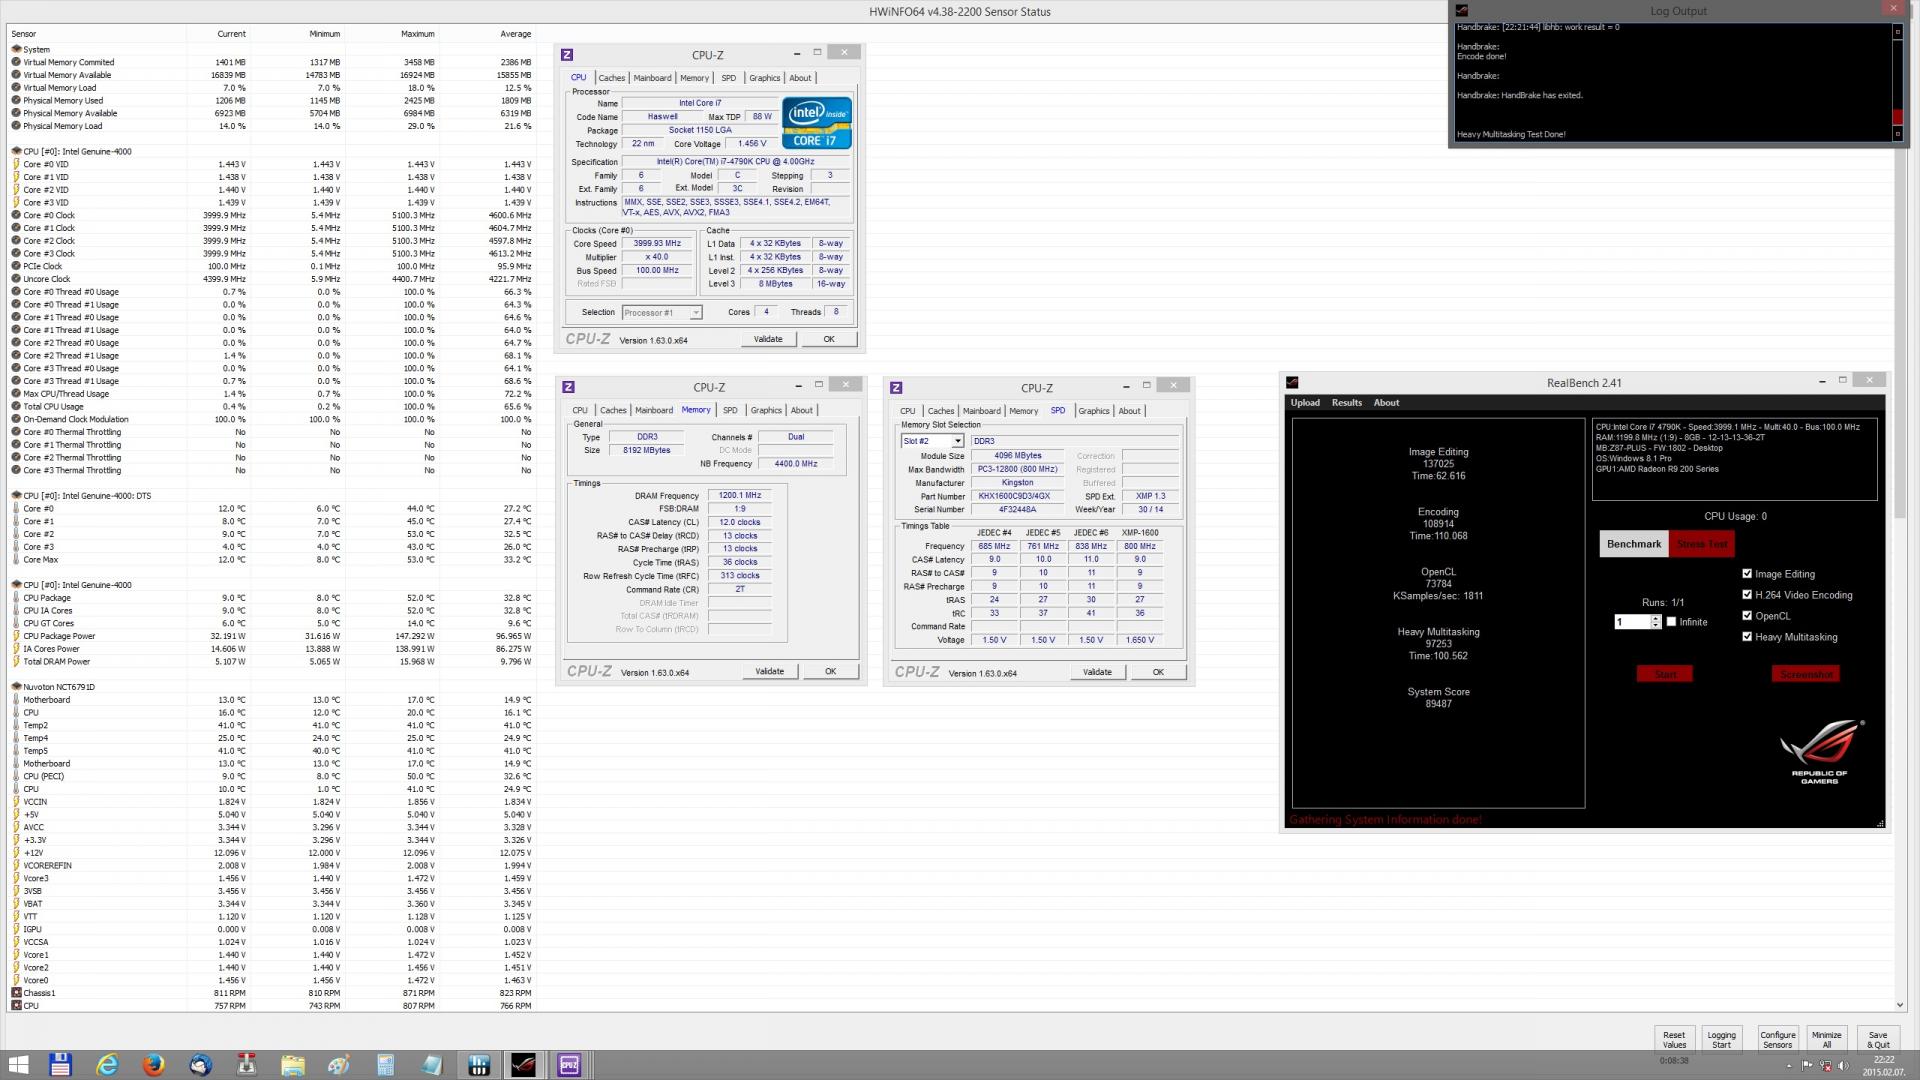
Task: Click OK in the Memory CPU-Z window
Action: (830, 671)
